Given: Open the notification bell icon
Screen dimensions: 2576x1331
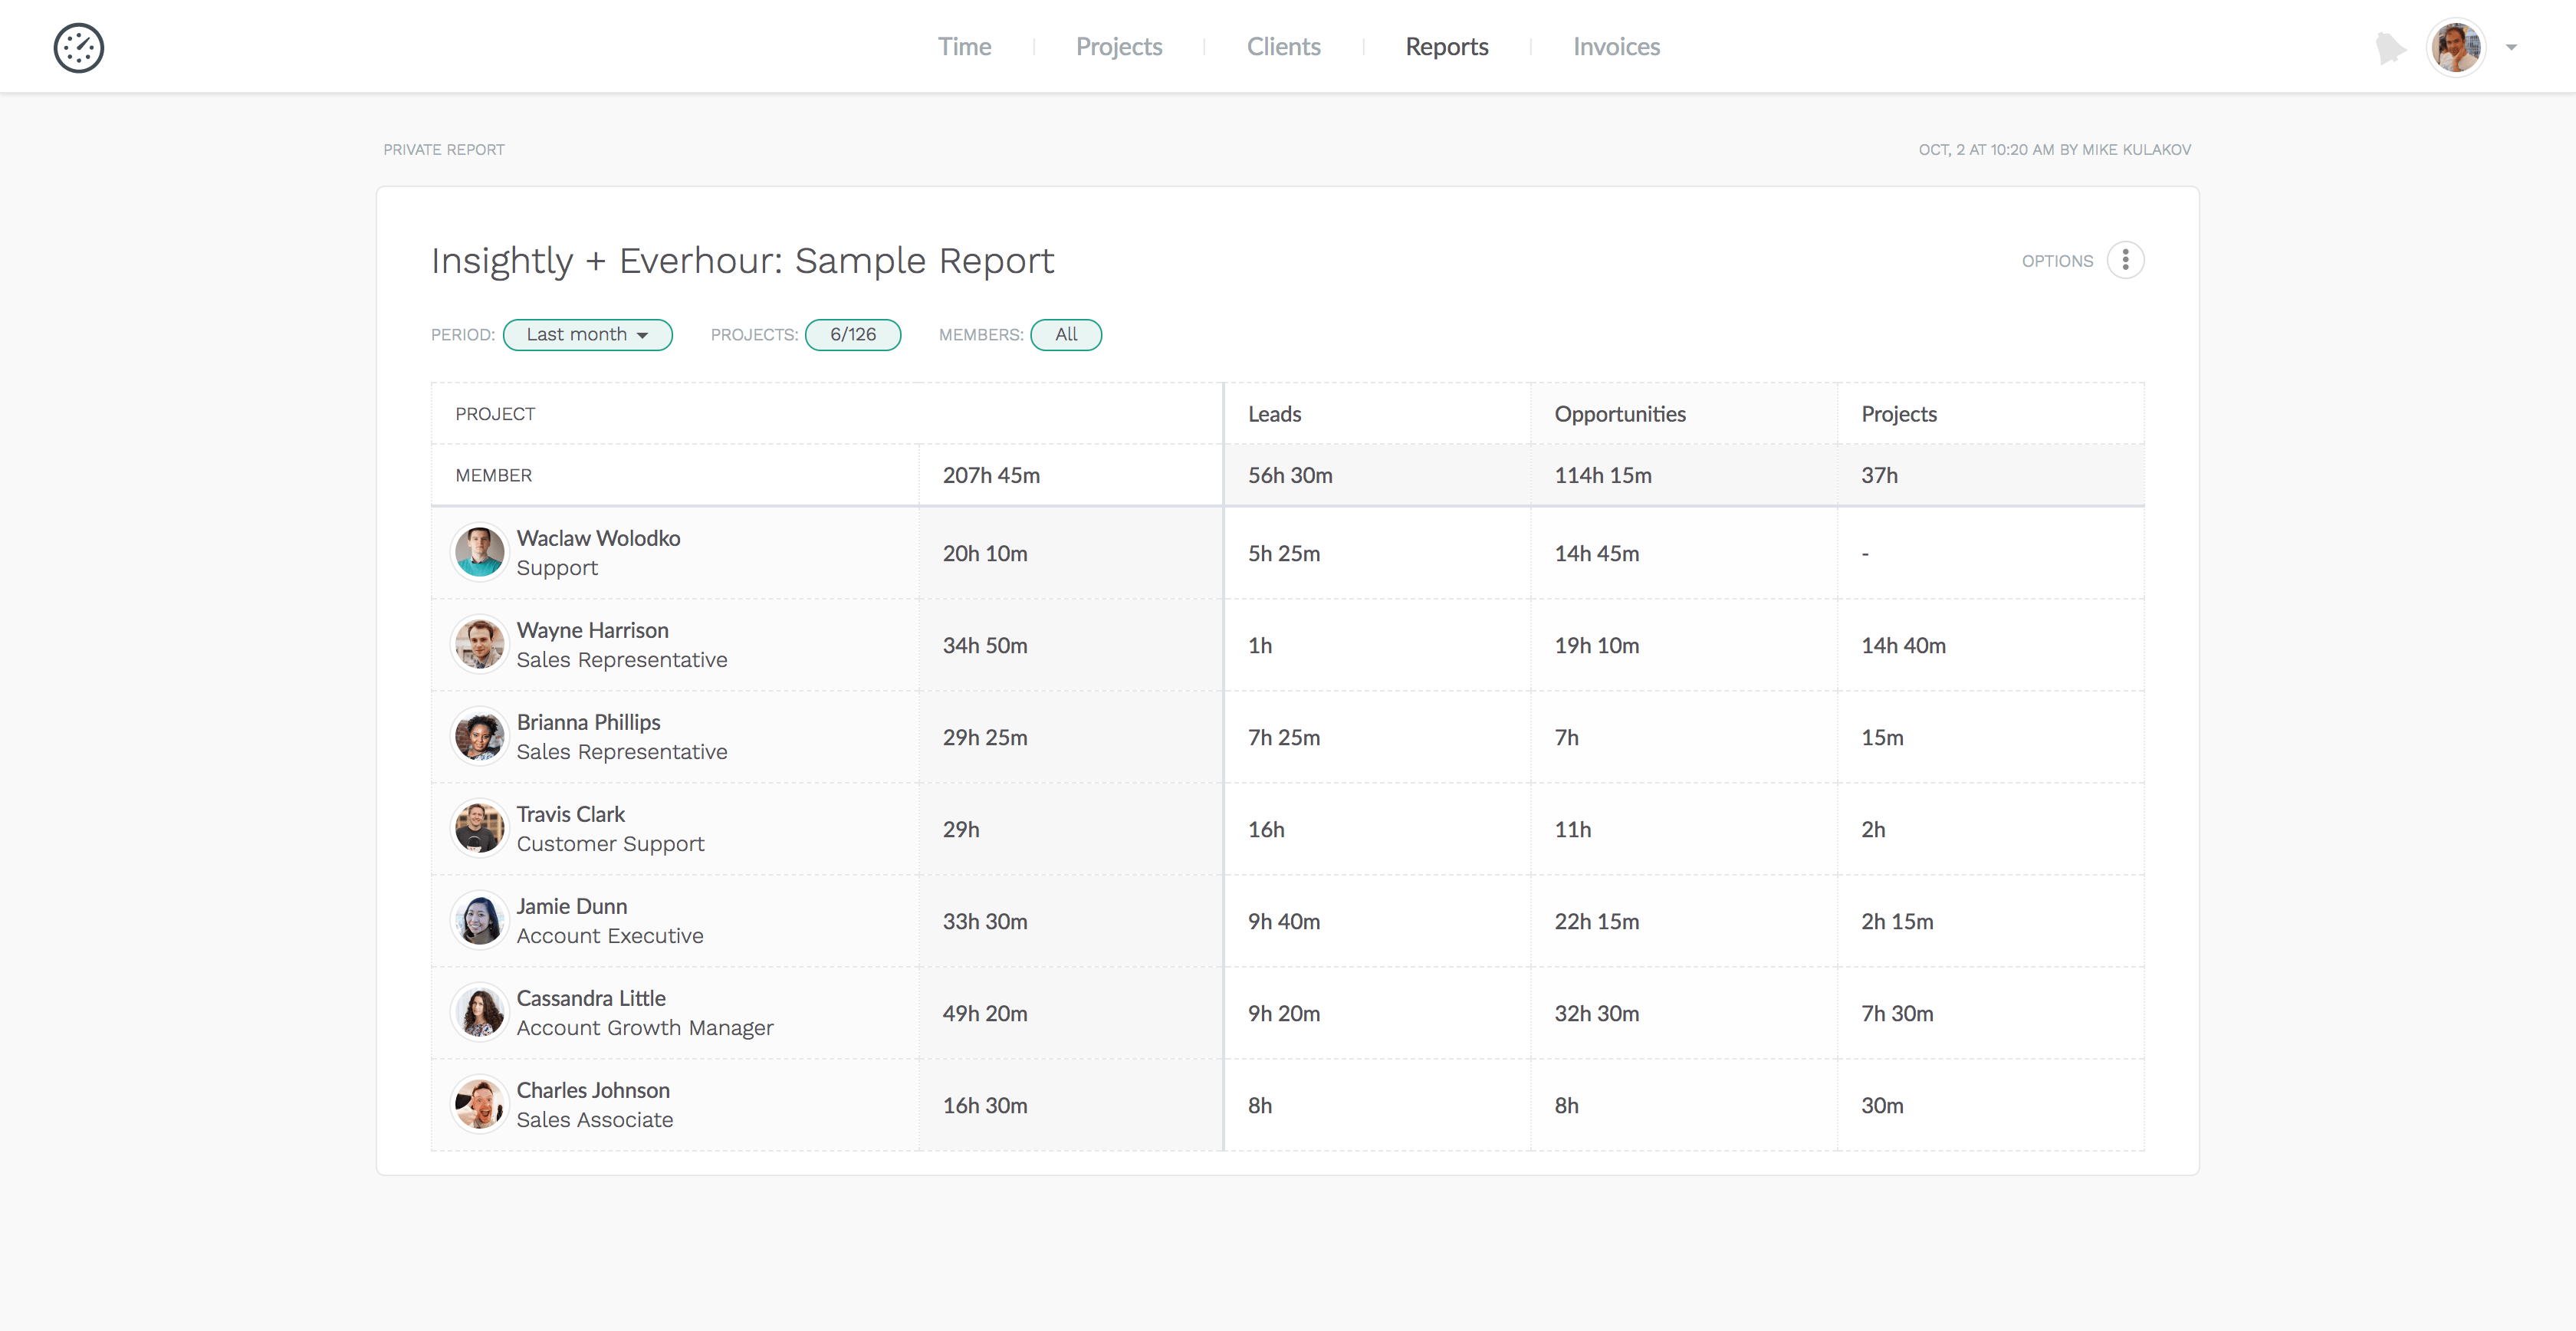Looking at the screenshot, I should [2389, 47].
